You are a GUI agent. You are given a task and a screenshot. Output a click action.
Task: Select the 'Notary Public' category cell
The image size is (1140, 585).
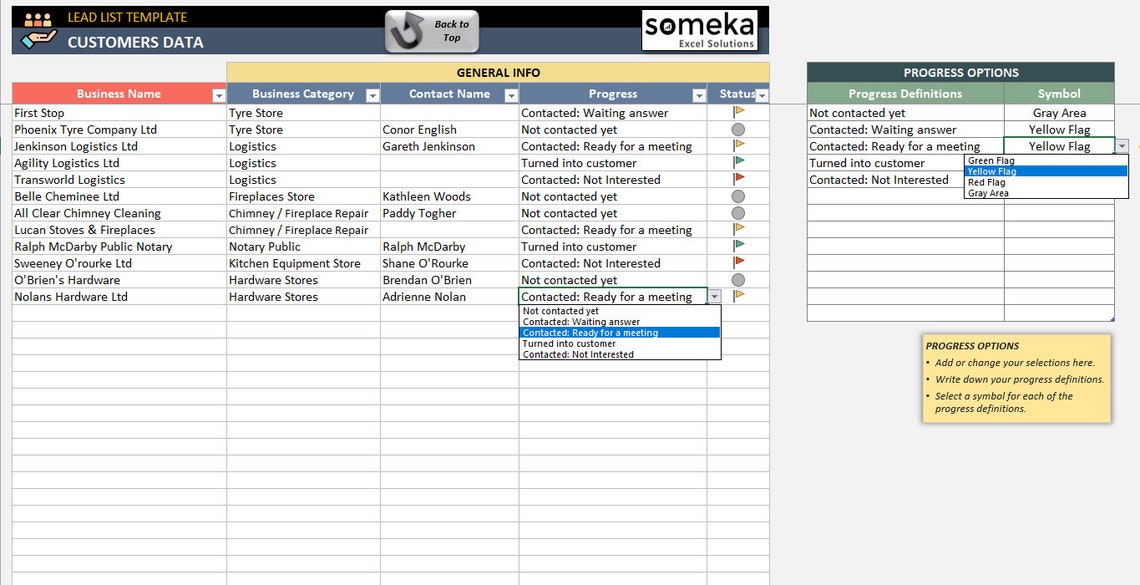(303, 246)
